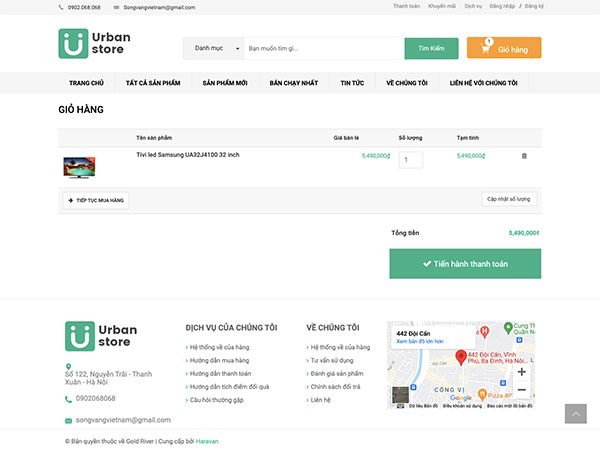
Task: Click the footer phone number 0902068068
Action: coord(95,398)
